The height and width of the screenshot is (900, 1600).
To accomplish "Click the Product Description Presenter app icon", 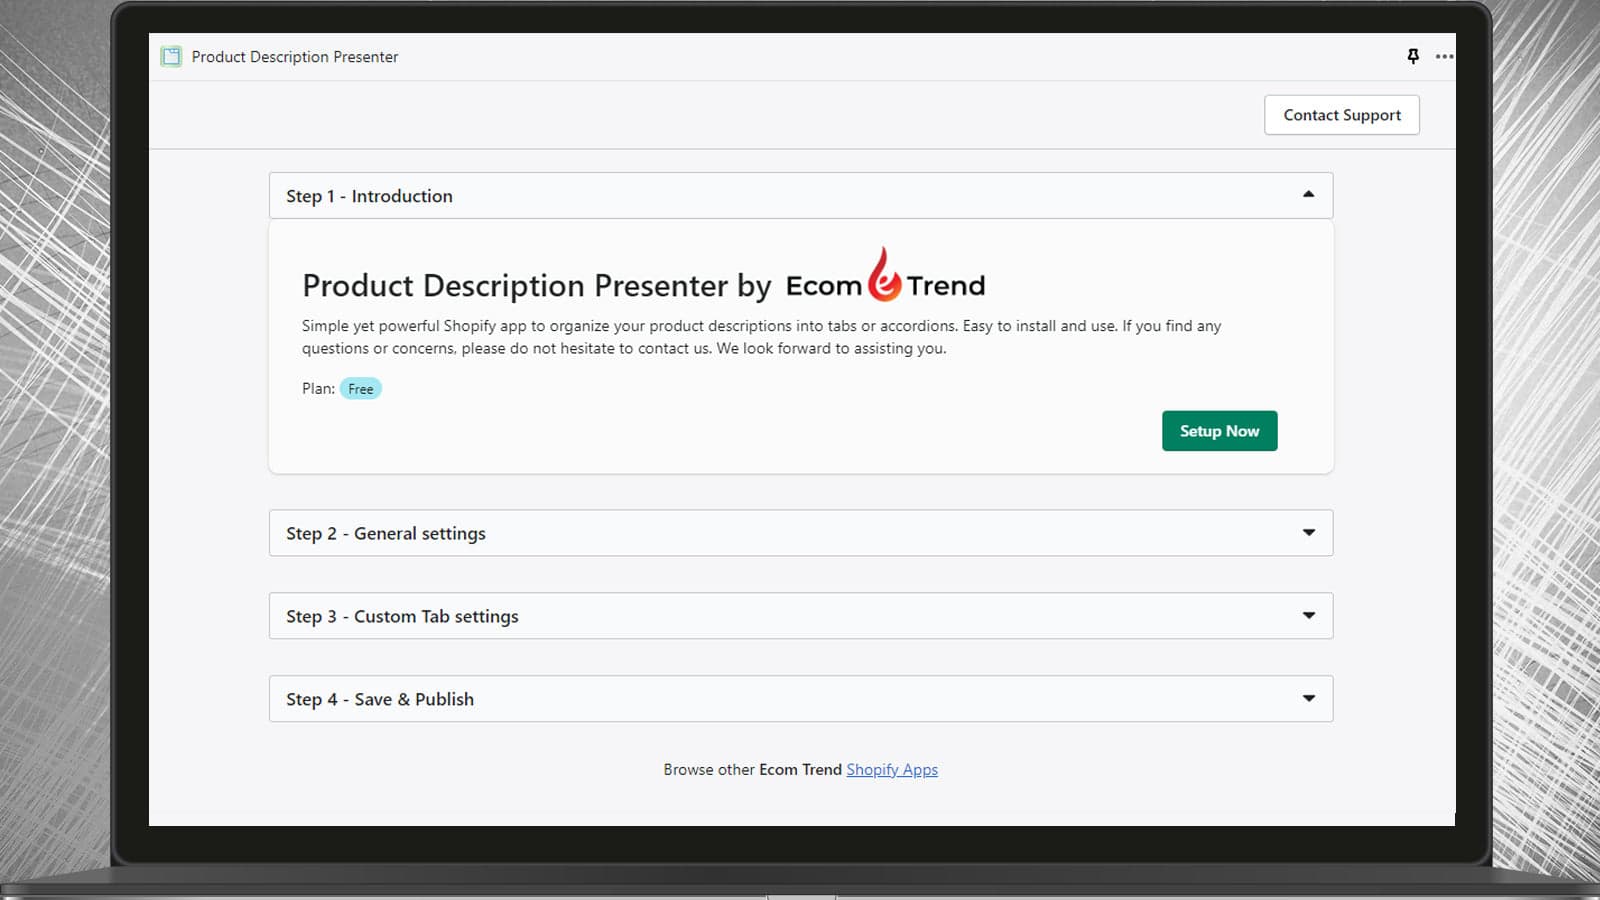I will point(170,57).
